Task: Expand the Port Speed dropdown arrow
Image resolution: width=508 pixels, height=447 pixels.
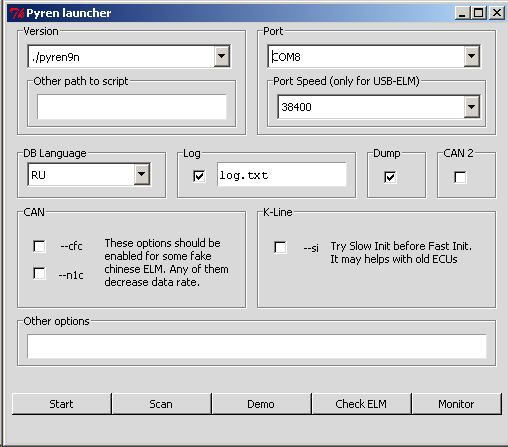Action: tap(472, 107)
